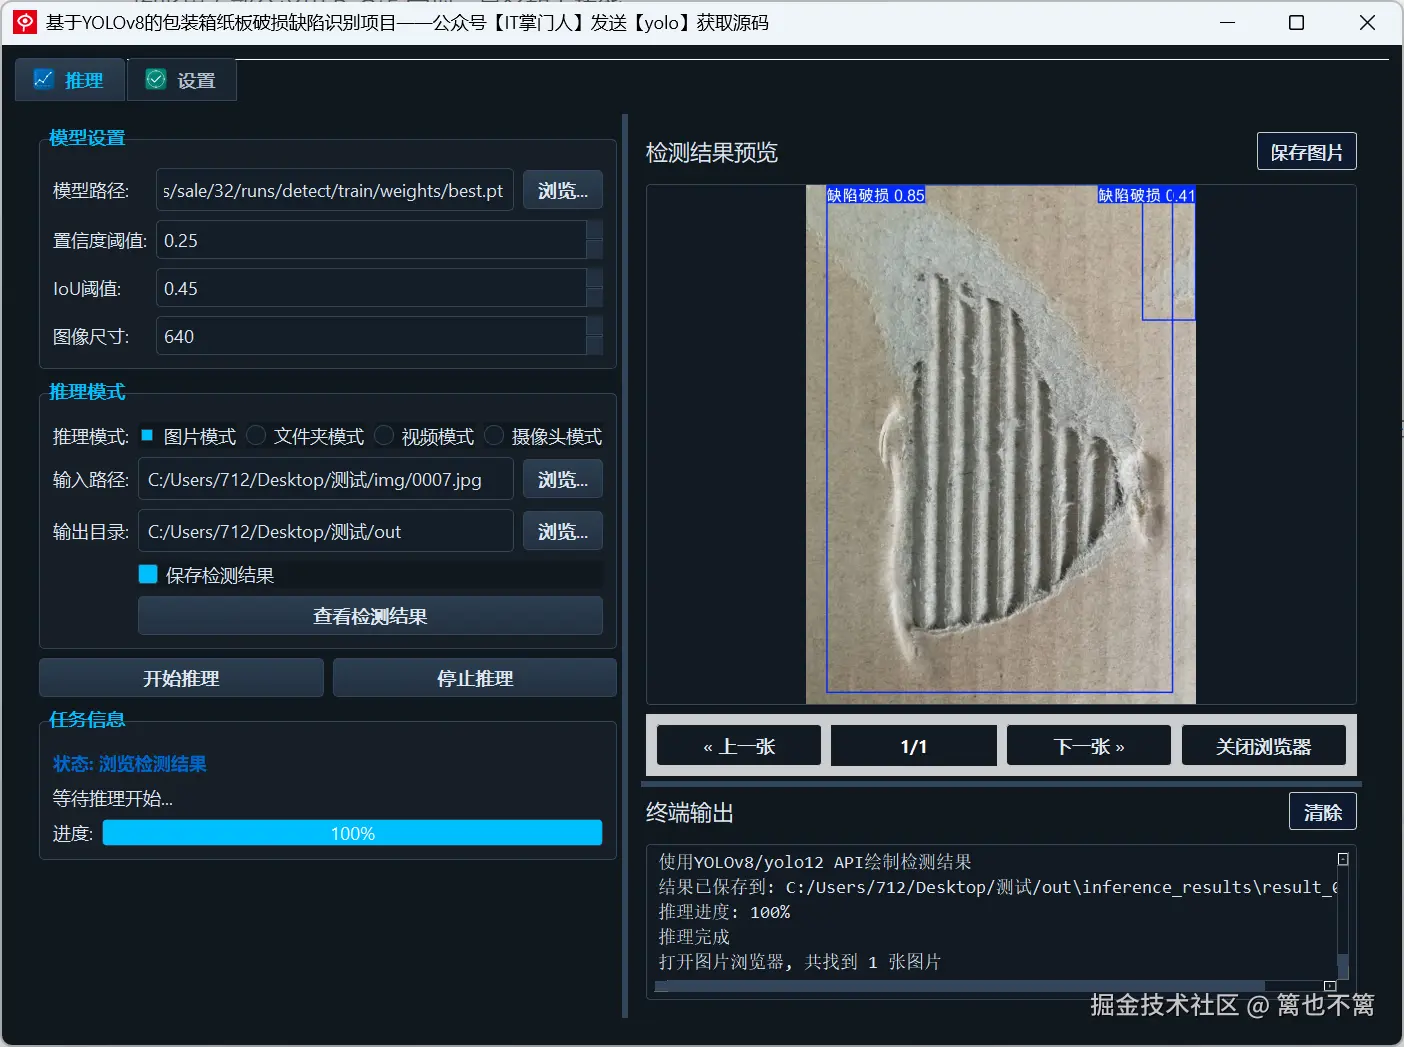Click the 输出目录 input field
The height and width of the screenshot is (1047, 1404).
[326, 531]
